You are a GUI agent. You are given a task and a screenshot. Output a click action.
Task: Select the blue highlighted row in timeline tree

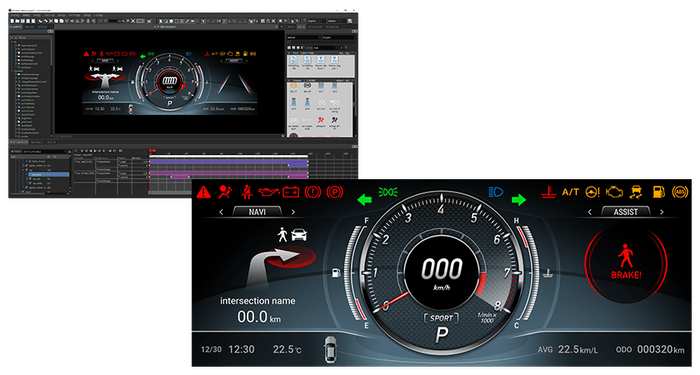pos(49,175)
